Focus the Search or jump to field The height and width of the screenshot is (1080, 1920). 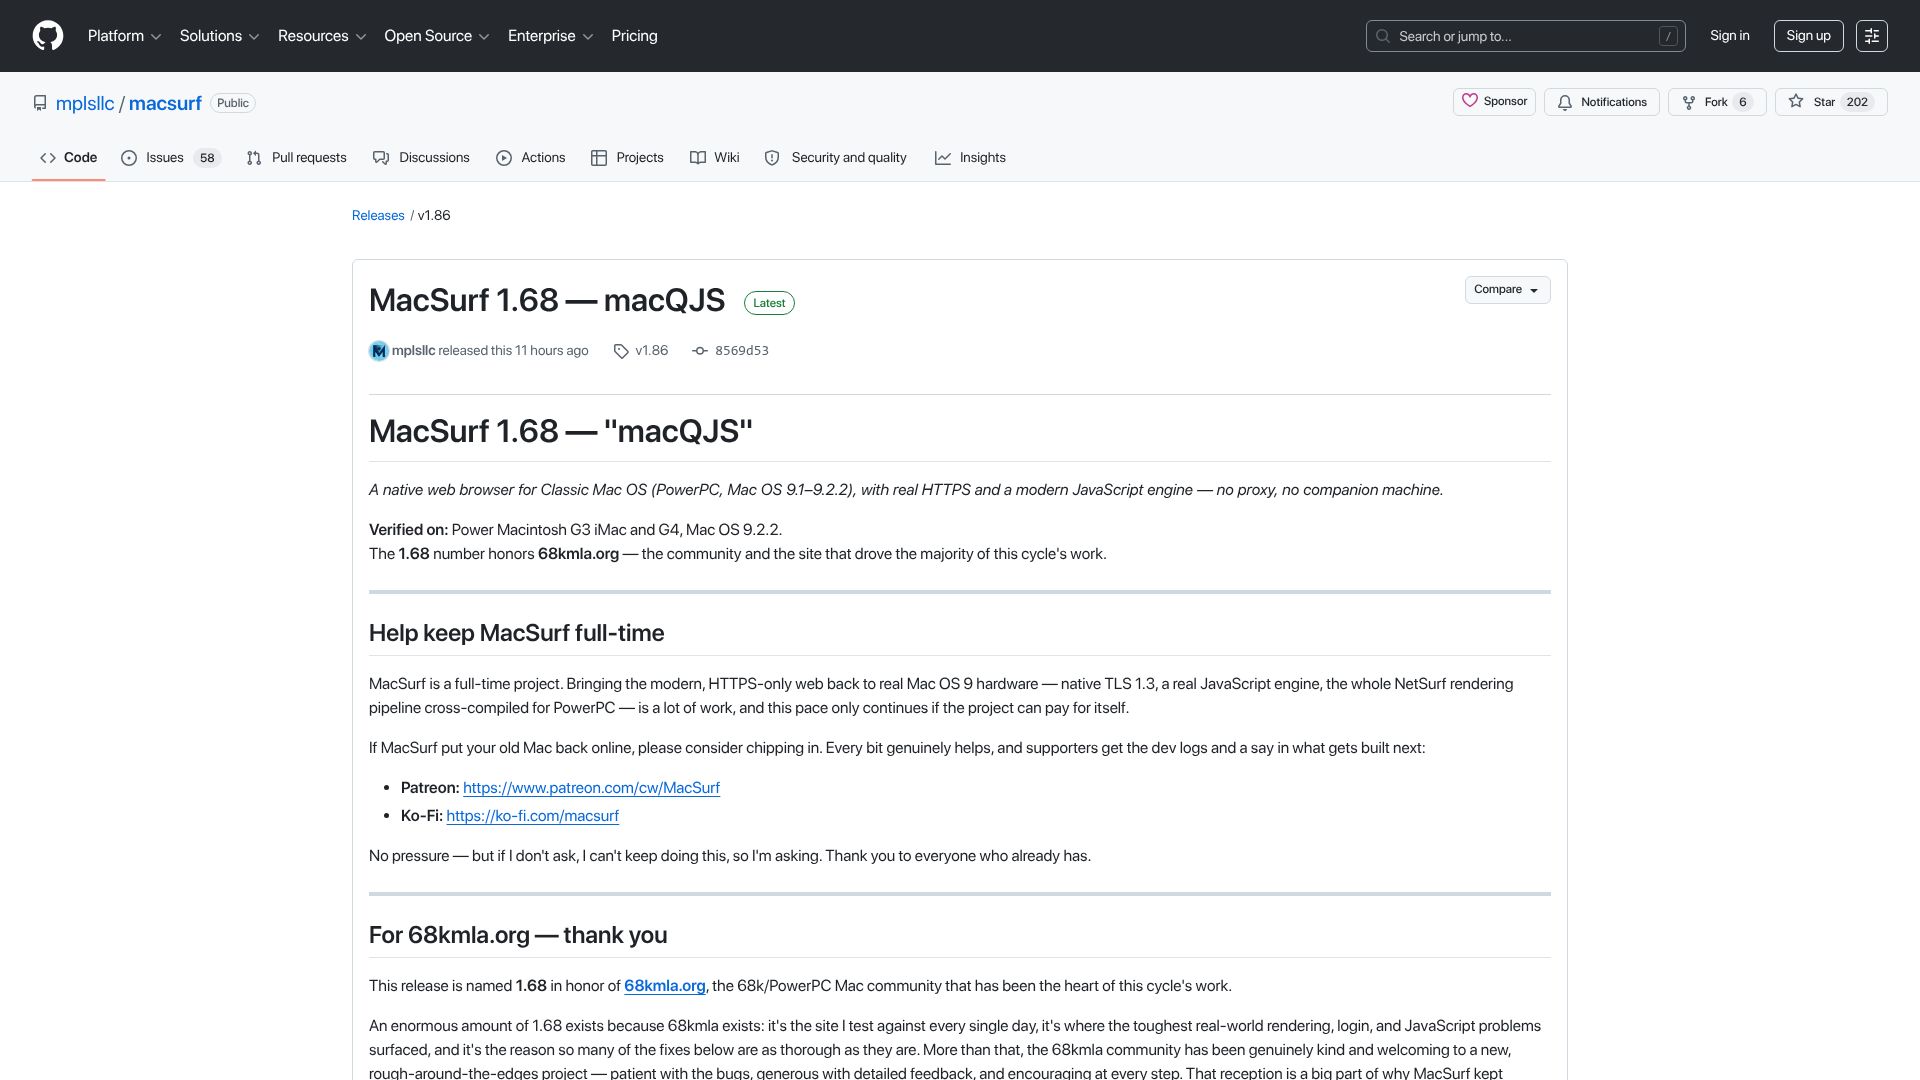tap(1525, 36)
